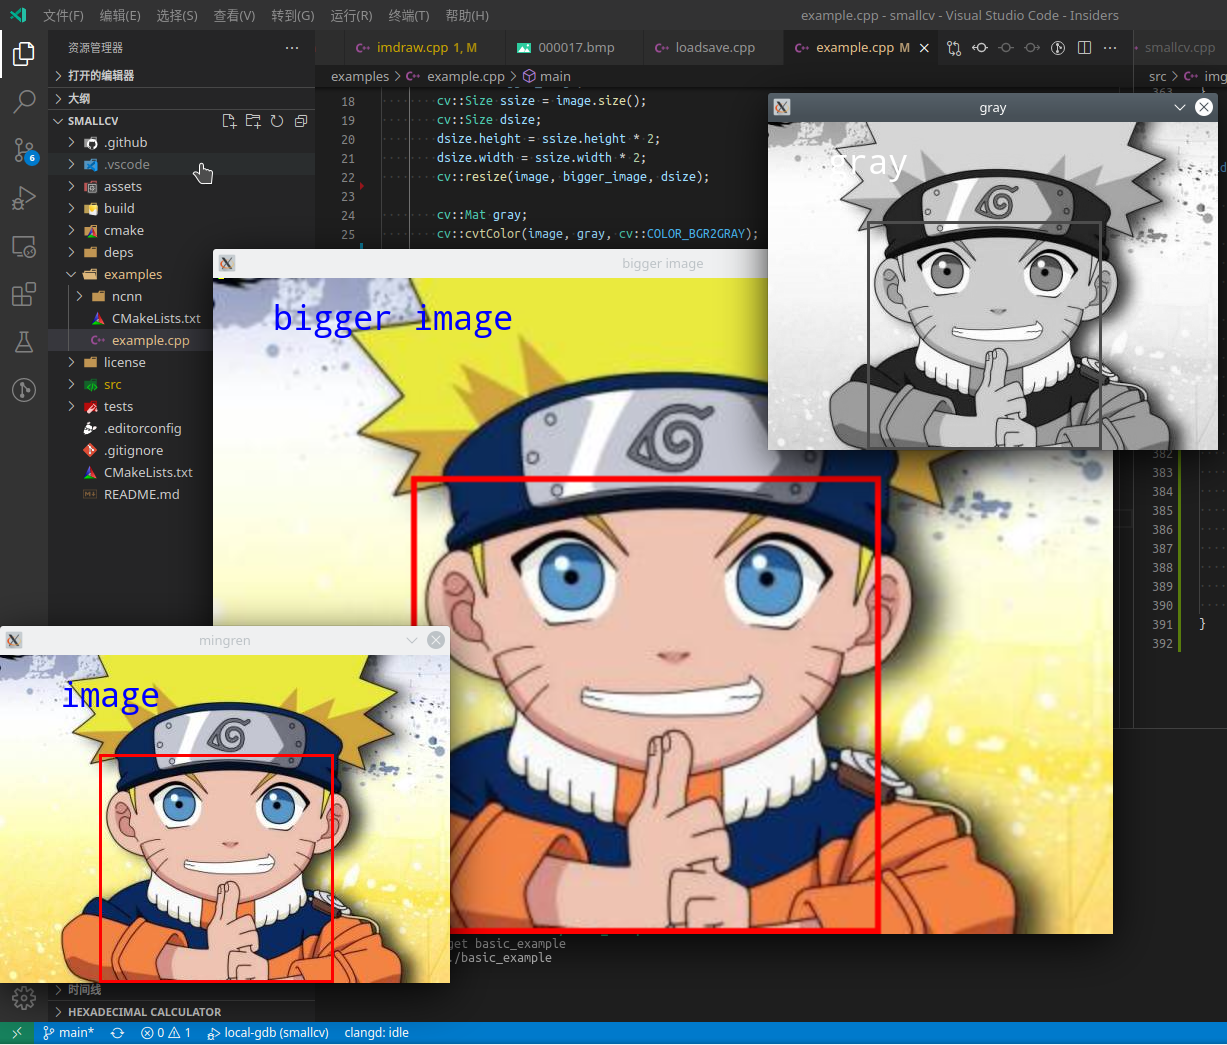The width and height of the screenshot is (1227, 1045).
Task: Open the .gitignore file
Action: point(131,451)
